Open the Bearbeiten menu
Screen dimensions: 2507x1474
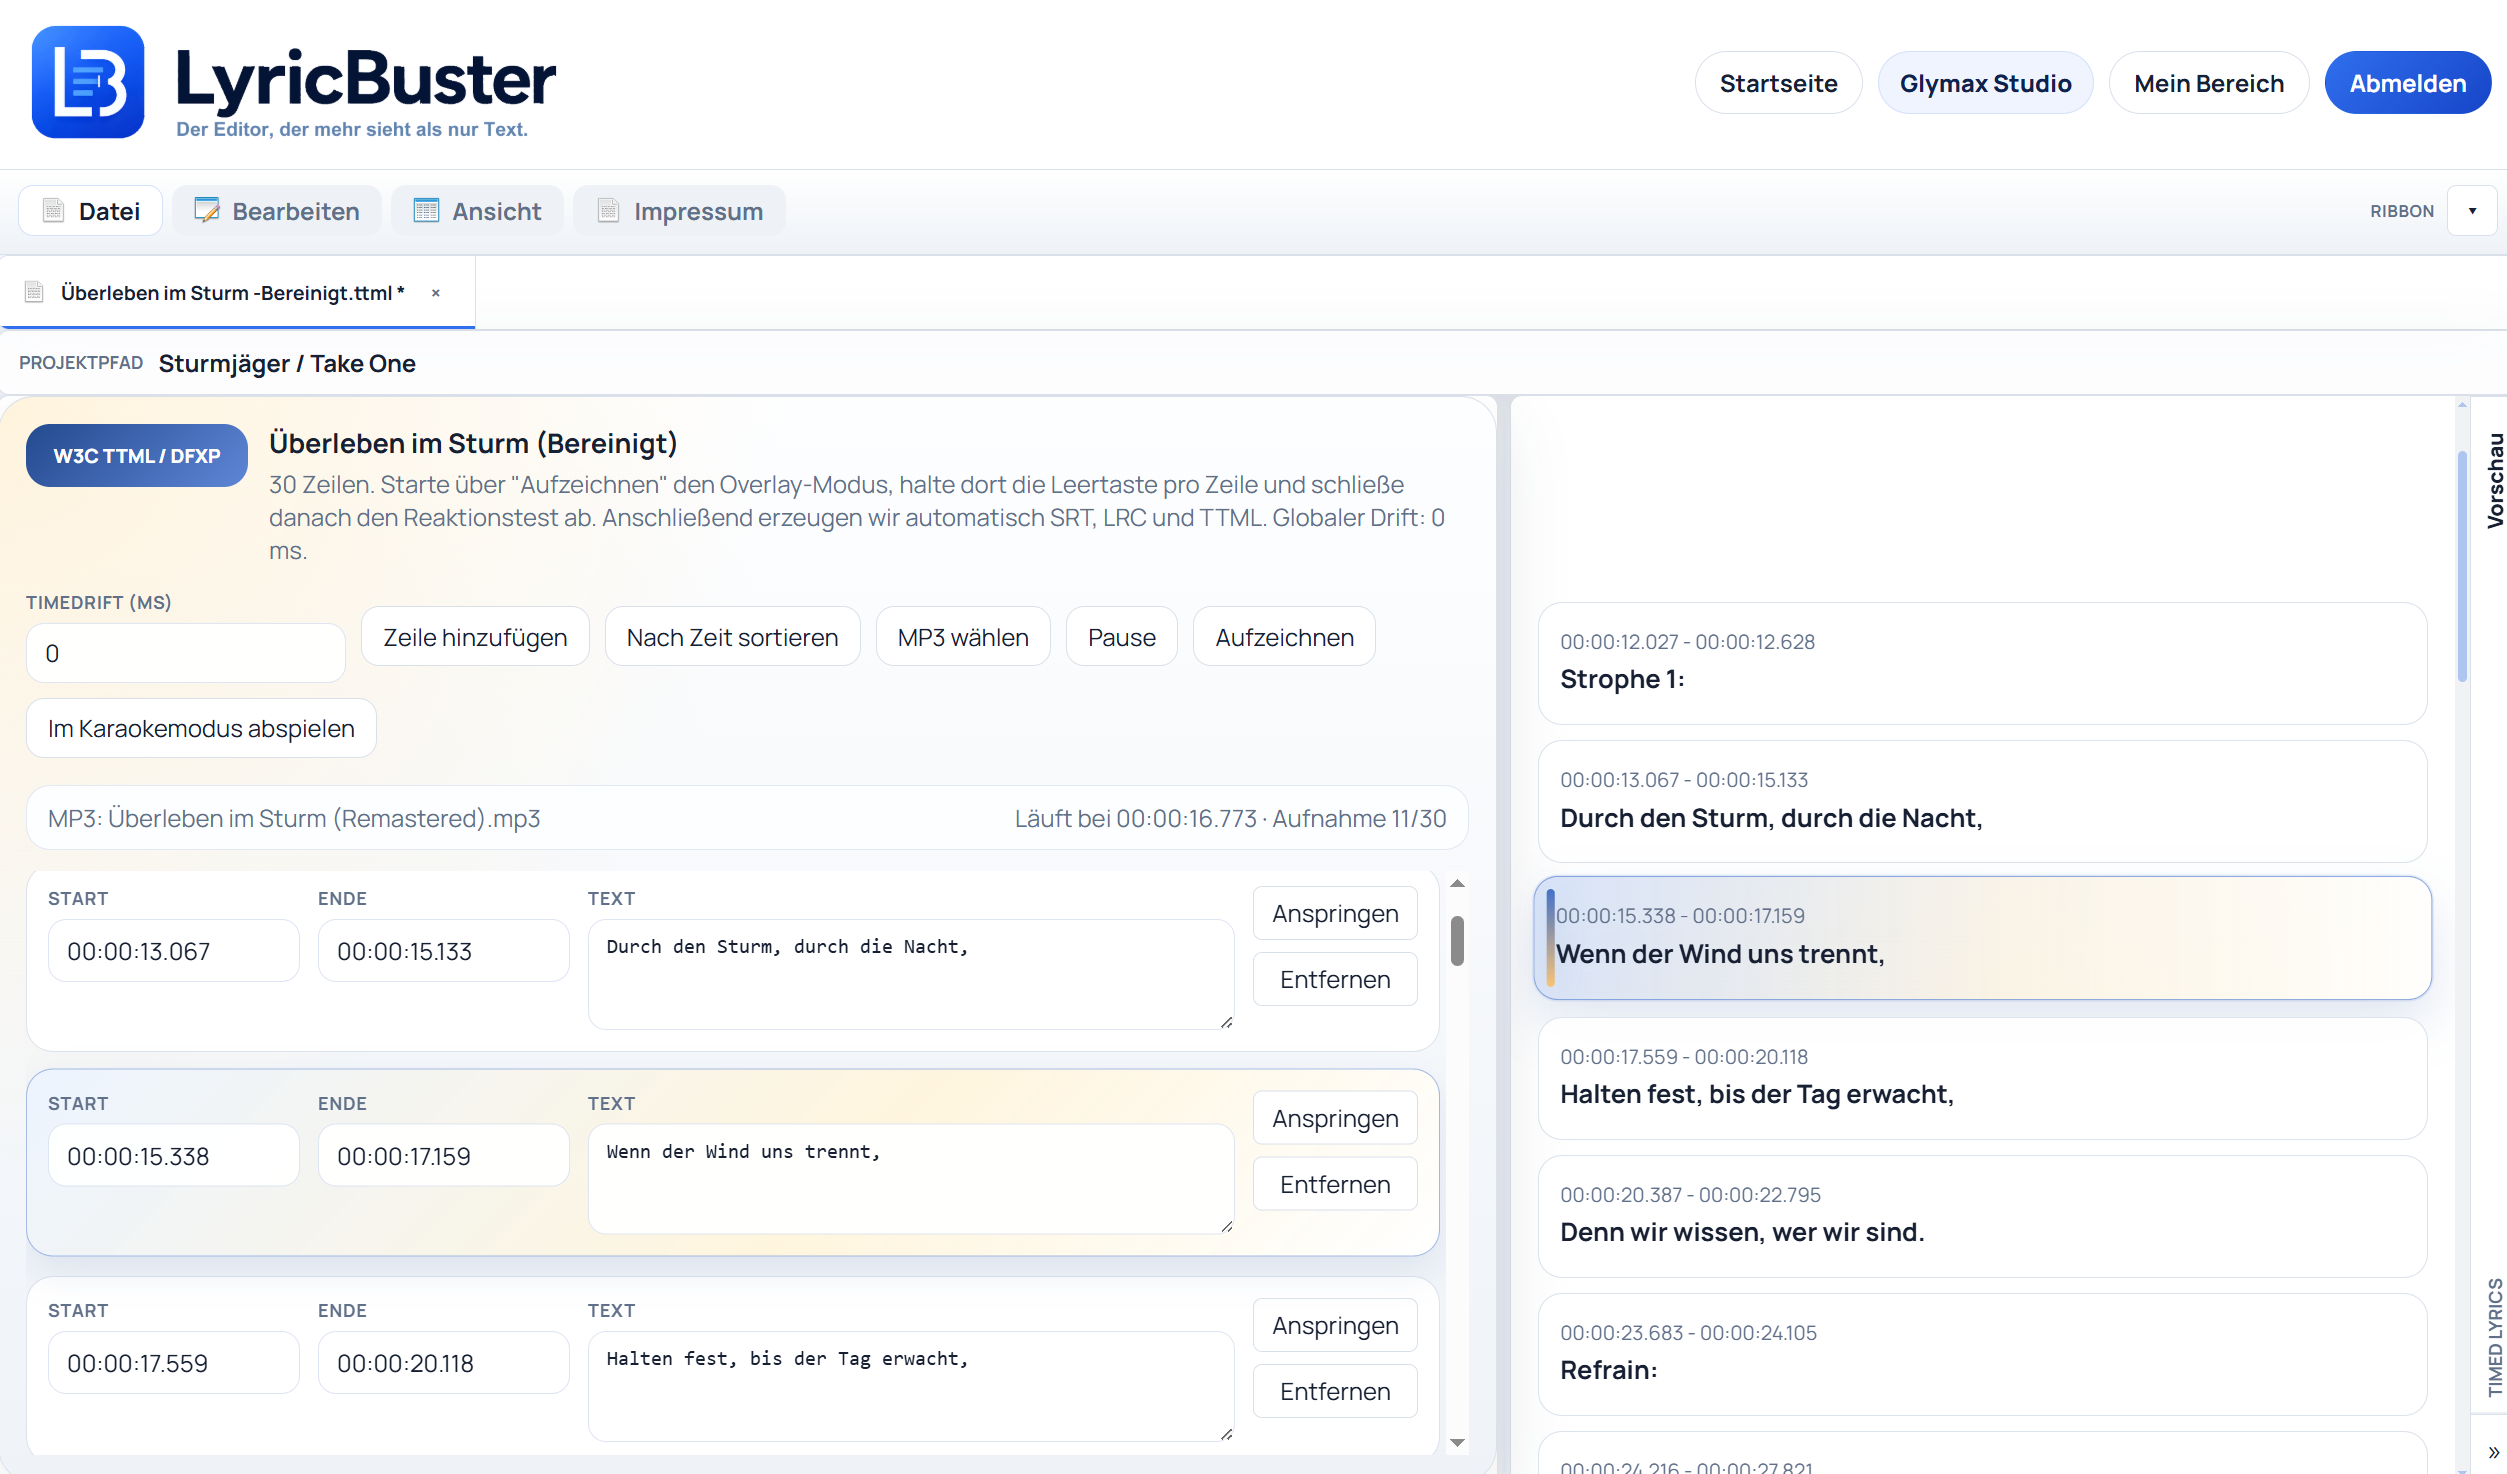[x=277, y=211]
